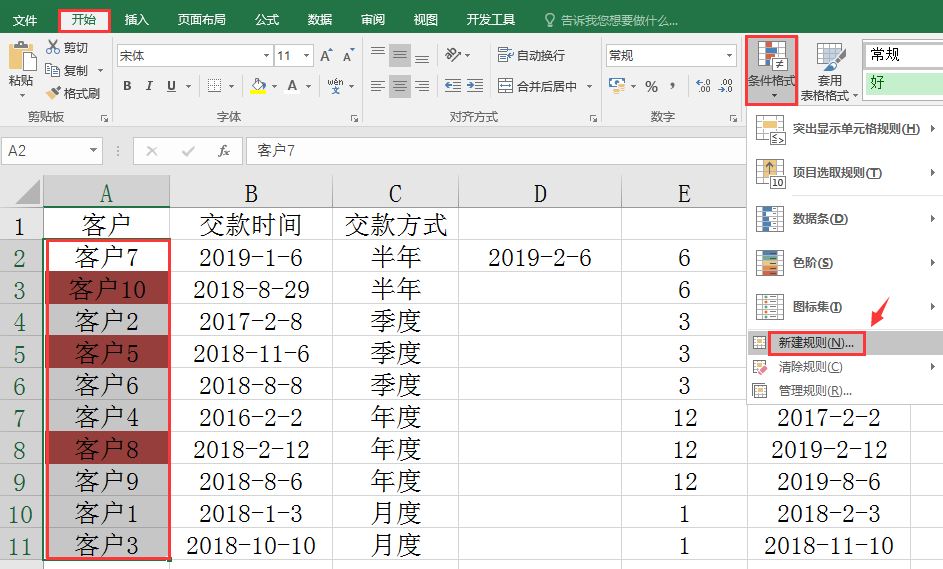The image size is (943, 569).
Task: Open the 文件 tab
Action: point(25,20)
